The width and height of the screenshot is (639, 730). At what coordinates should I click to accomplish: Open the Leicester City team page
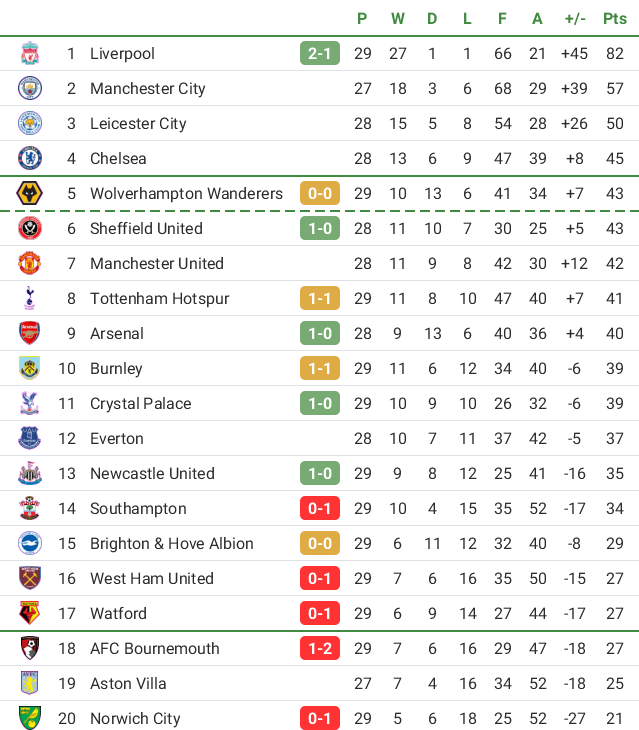(138, 124)
